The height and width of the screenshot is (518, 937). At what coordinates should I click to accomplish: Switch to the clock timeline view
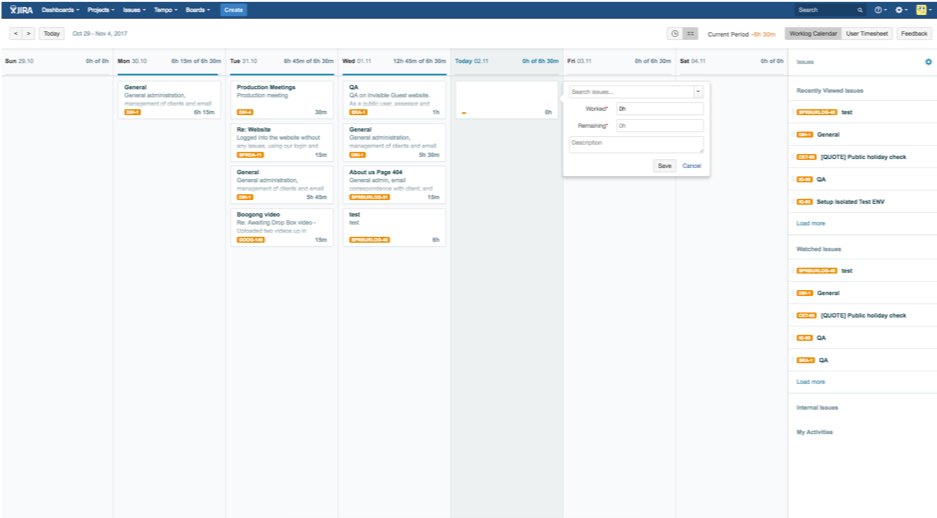tap(675, 33)
